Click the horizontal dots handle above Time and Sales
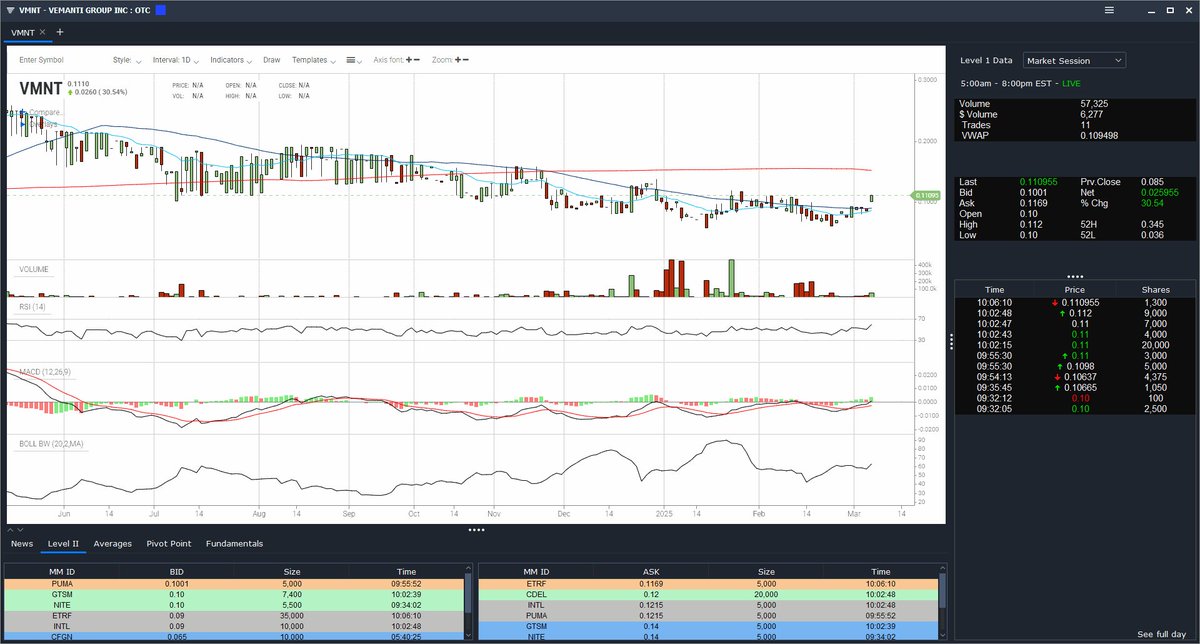The image size is (1200, 644). (x=1075, y=275)
